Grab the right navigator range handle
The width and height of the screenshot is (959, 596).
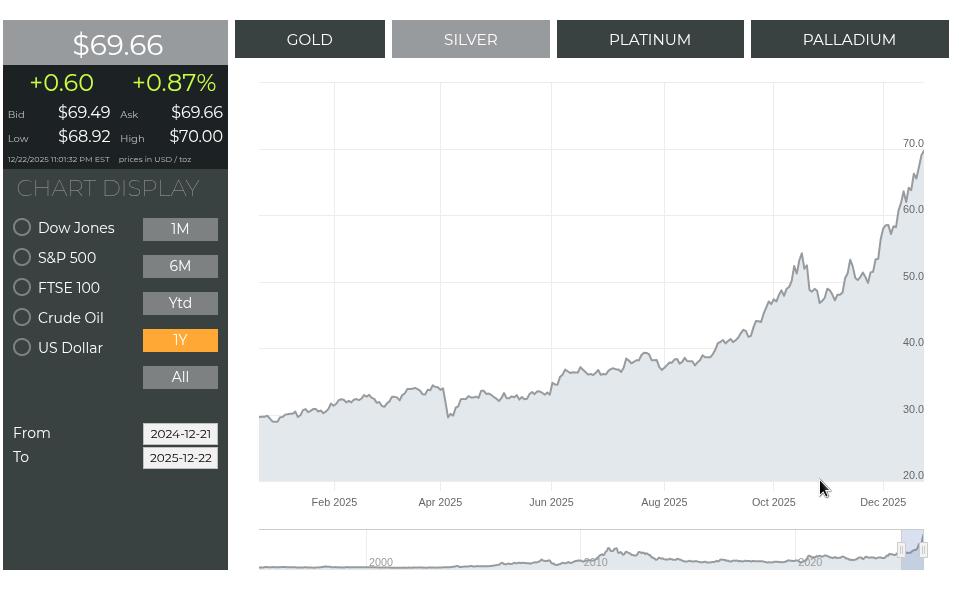point(924,550)
